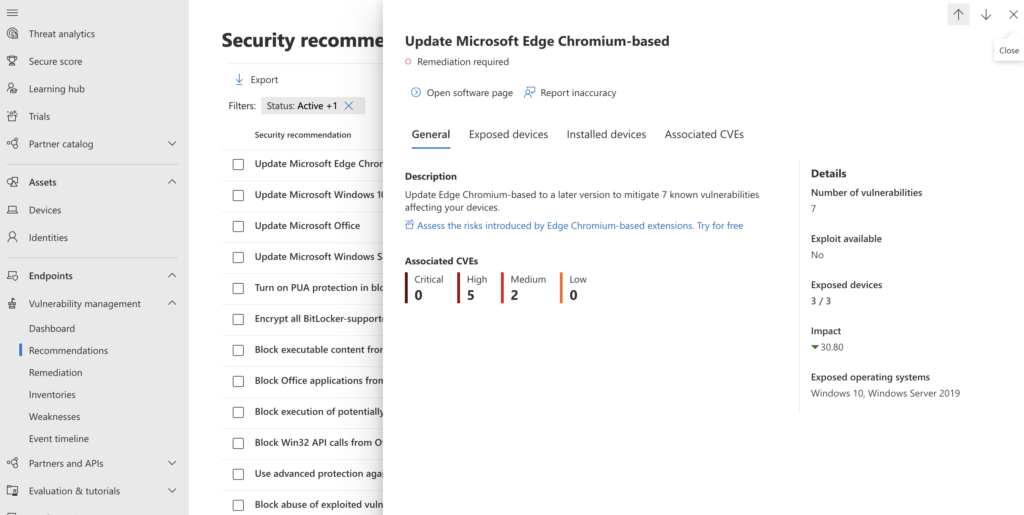Viewport: 1024px width, 515px height.
Task: Select the Update Microsoft Edge row checkbox
Action: point(238,165)
